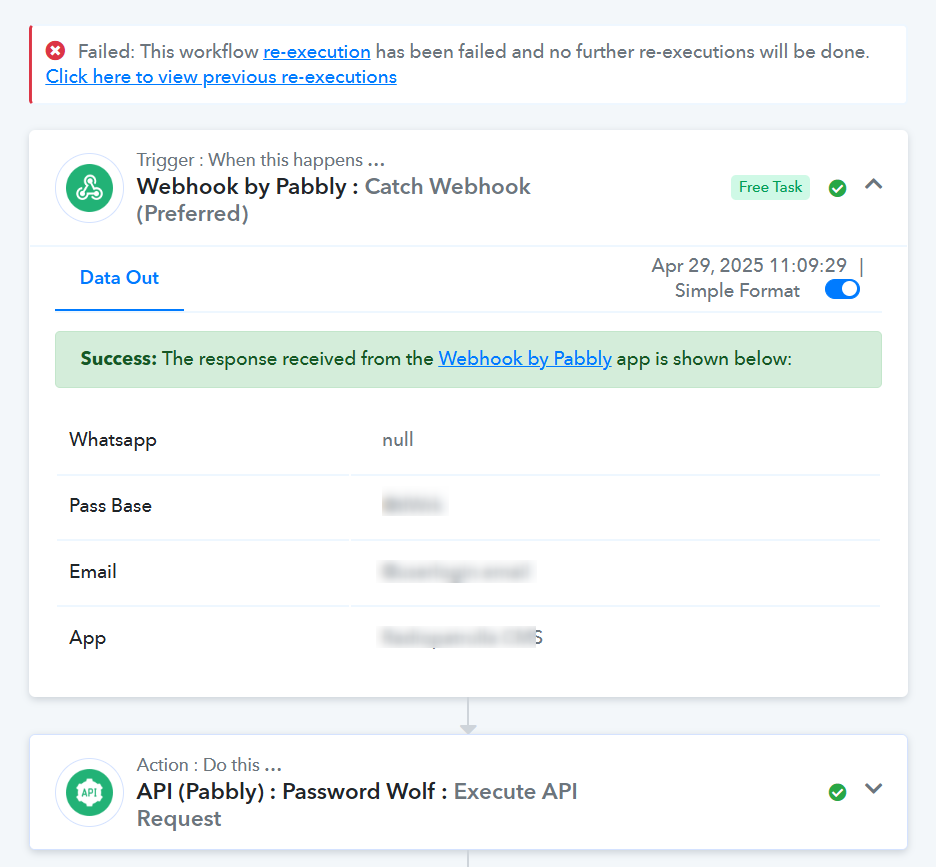Click the Webhook by Pabbly trigger icon
The width and height of the screenshot is (936, 867).
90,188
